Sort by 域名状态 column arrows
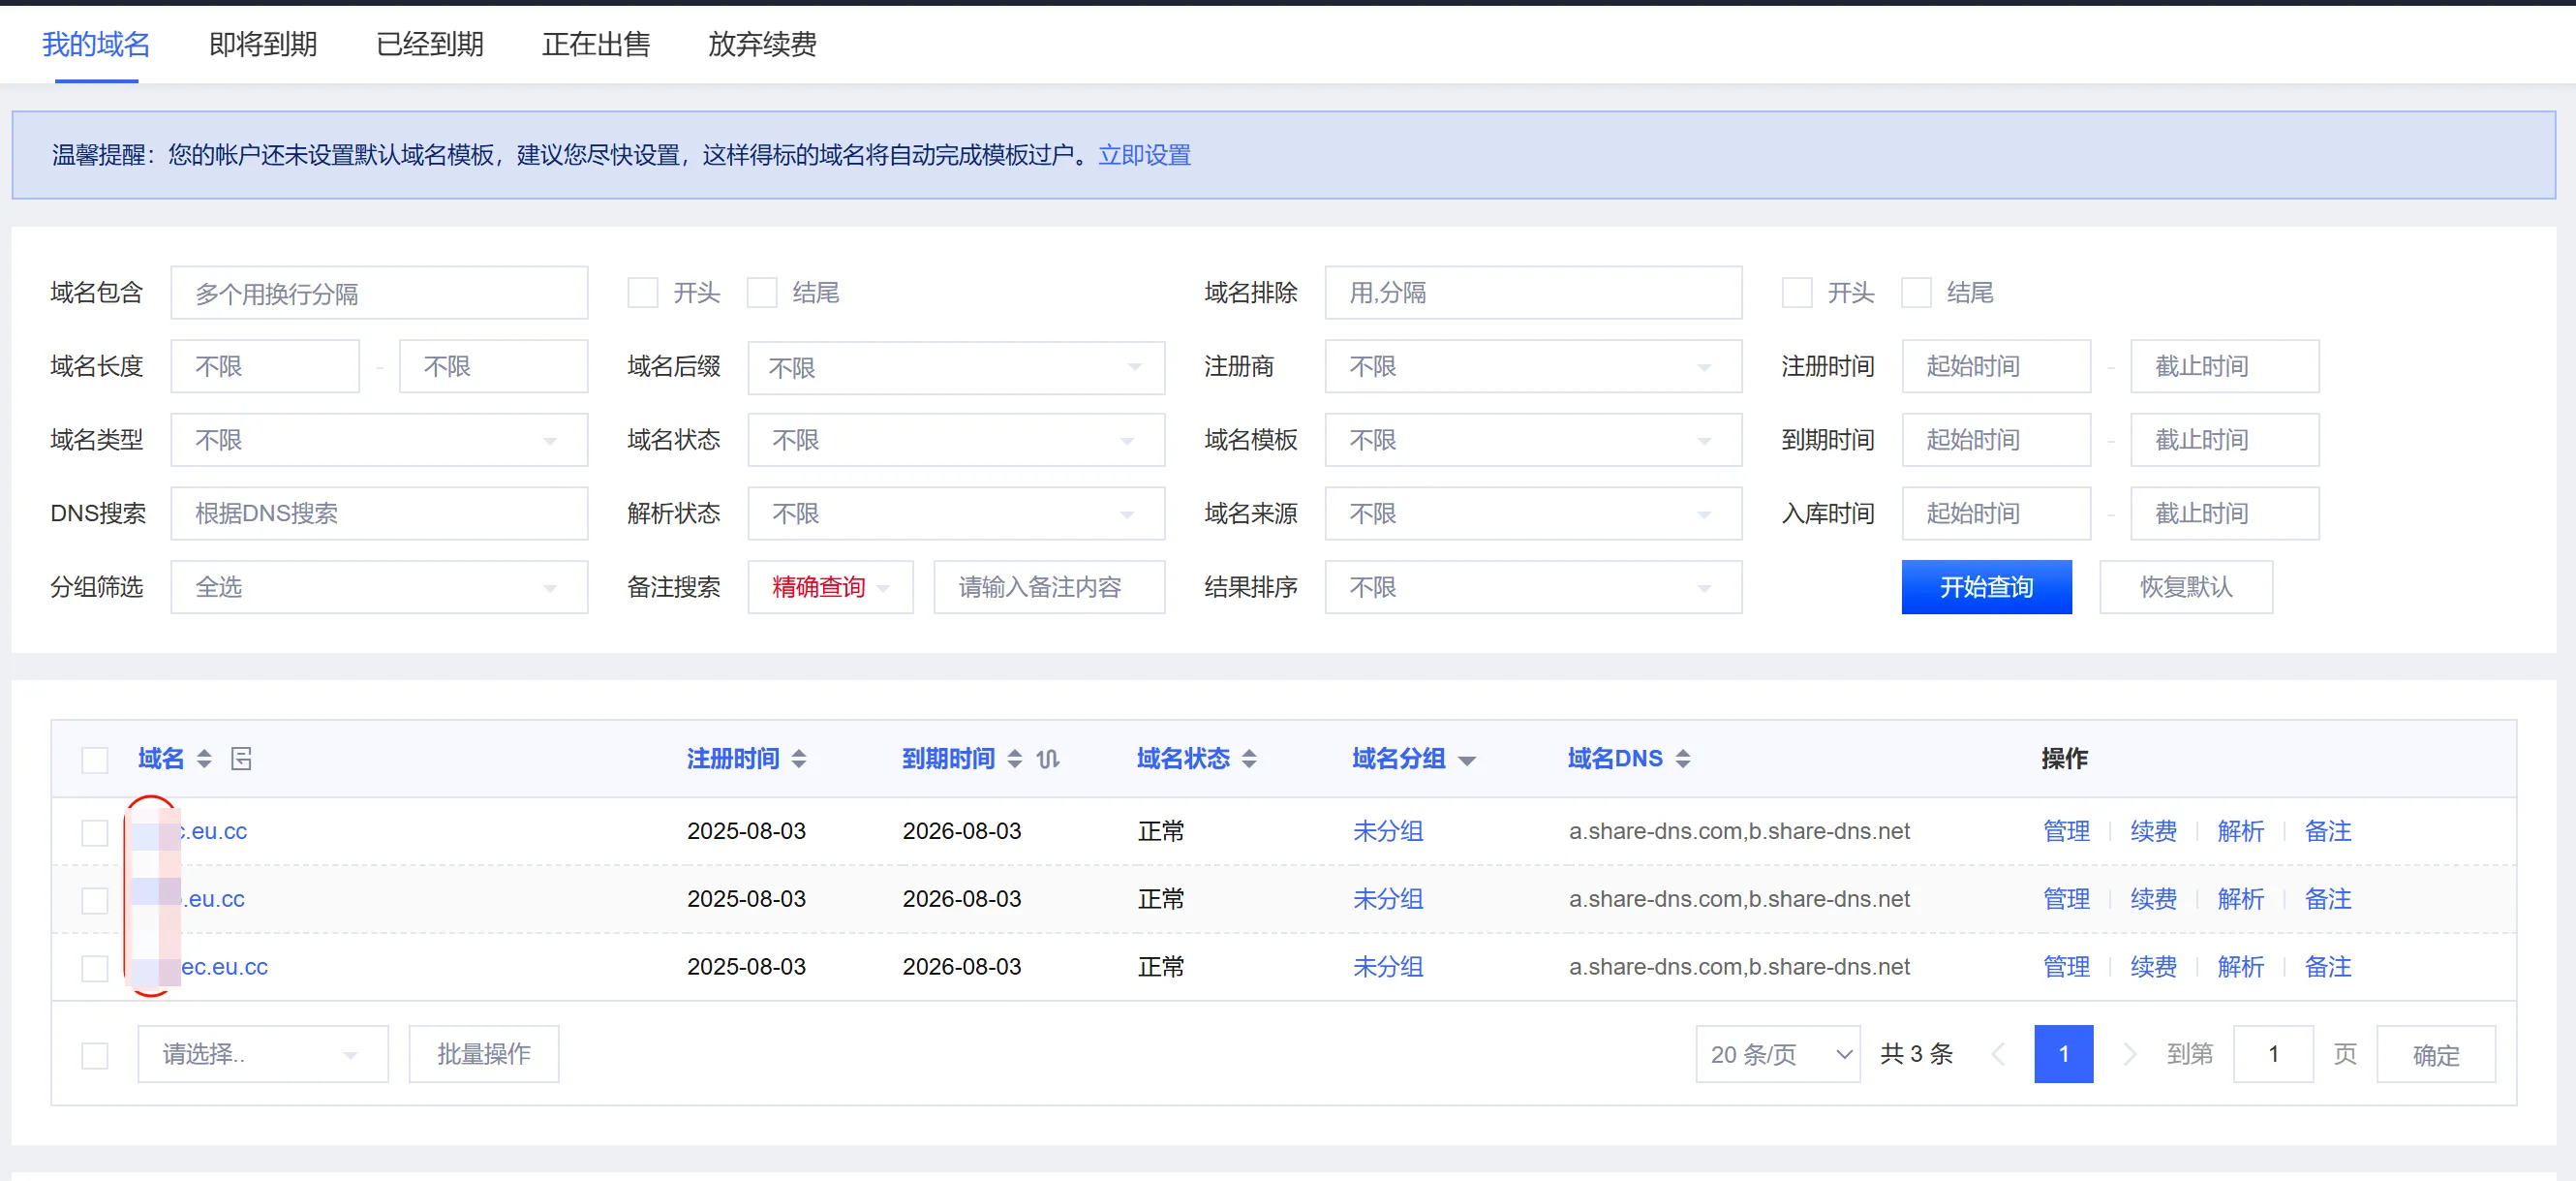 point(1249,759)
